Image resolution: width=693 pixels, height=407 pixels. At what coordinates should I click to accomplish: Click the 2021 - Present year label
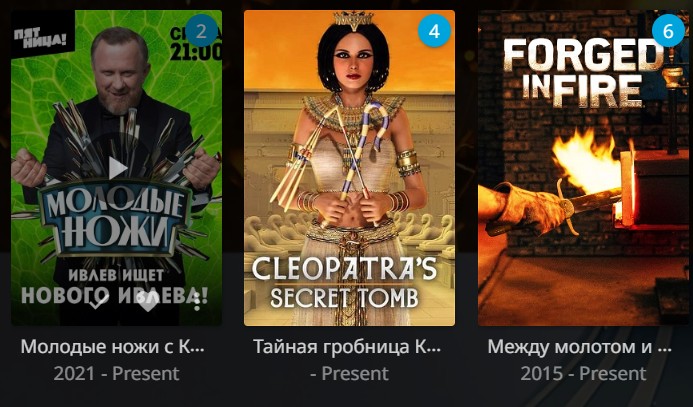(x=117, y=374)
